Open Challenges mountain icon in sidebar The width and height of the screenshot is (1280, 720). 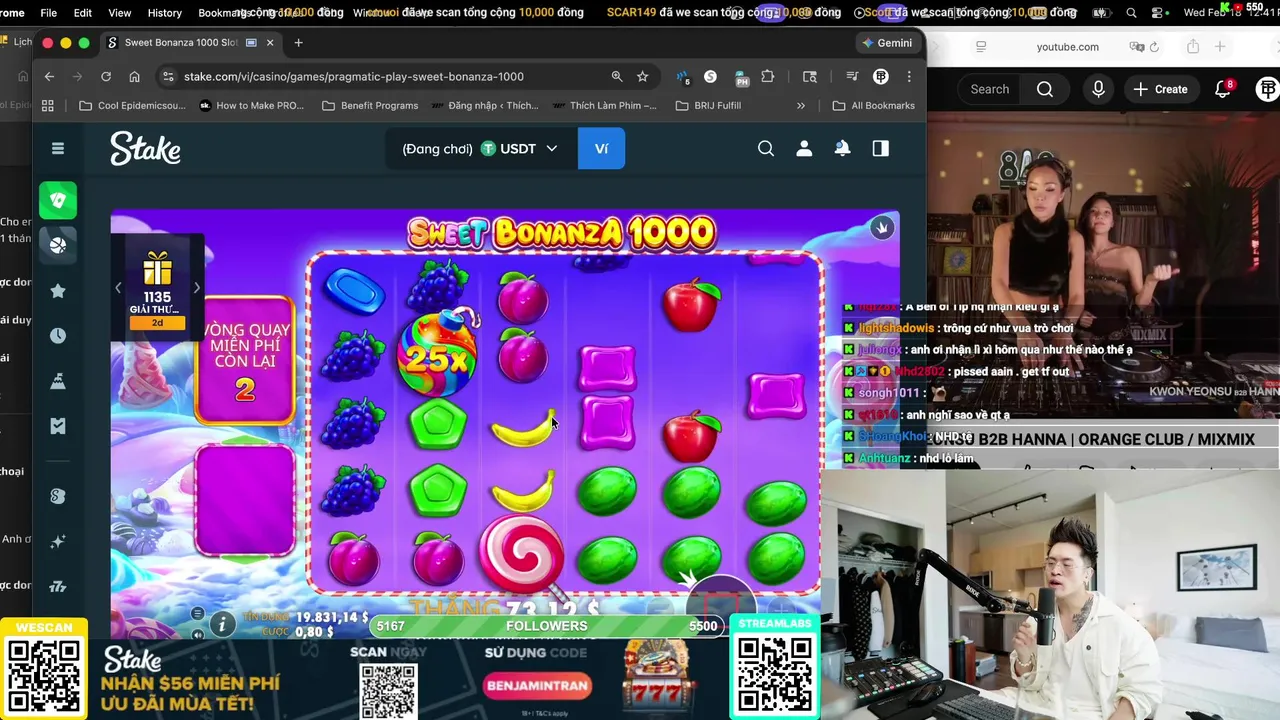tap(58, 381)
